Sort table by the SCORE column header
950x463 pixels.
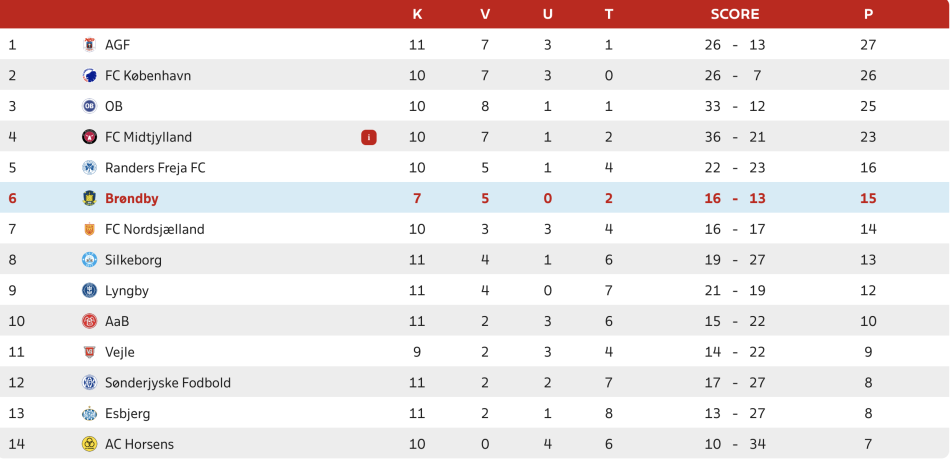[x=735, y=14]
